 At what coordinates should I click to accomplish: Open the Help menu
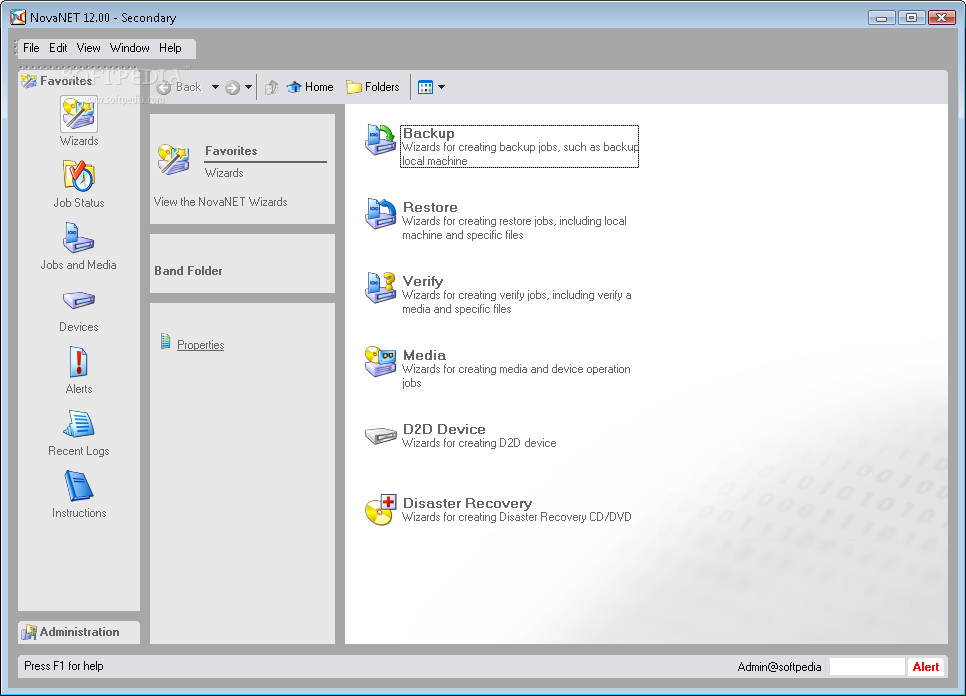(170, 48)
